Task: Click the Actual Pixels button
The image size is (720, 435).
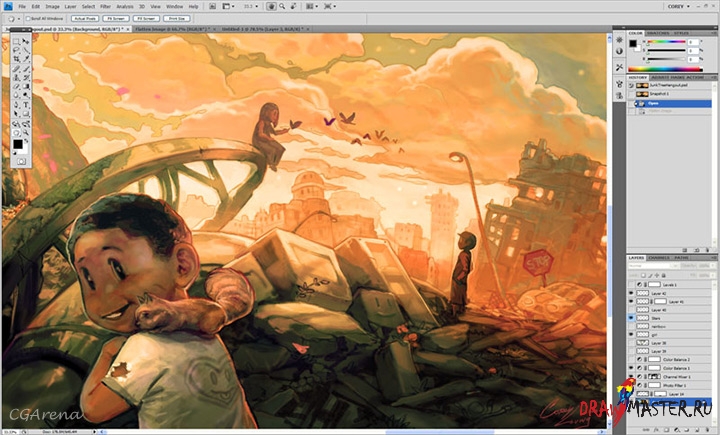Action: (x=85, y=18)
